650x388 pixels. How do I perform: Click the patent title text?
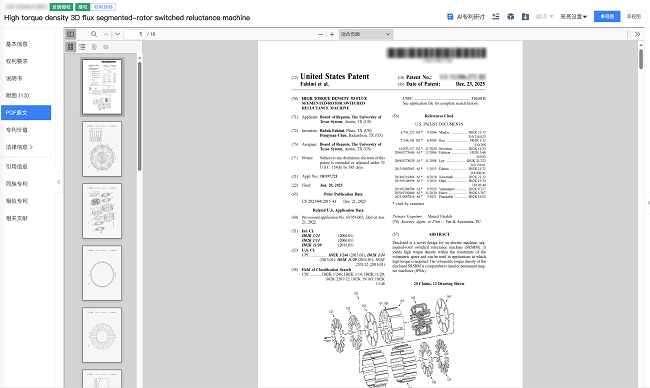(127, 18)
